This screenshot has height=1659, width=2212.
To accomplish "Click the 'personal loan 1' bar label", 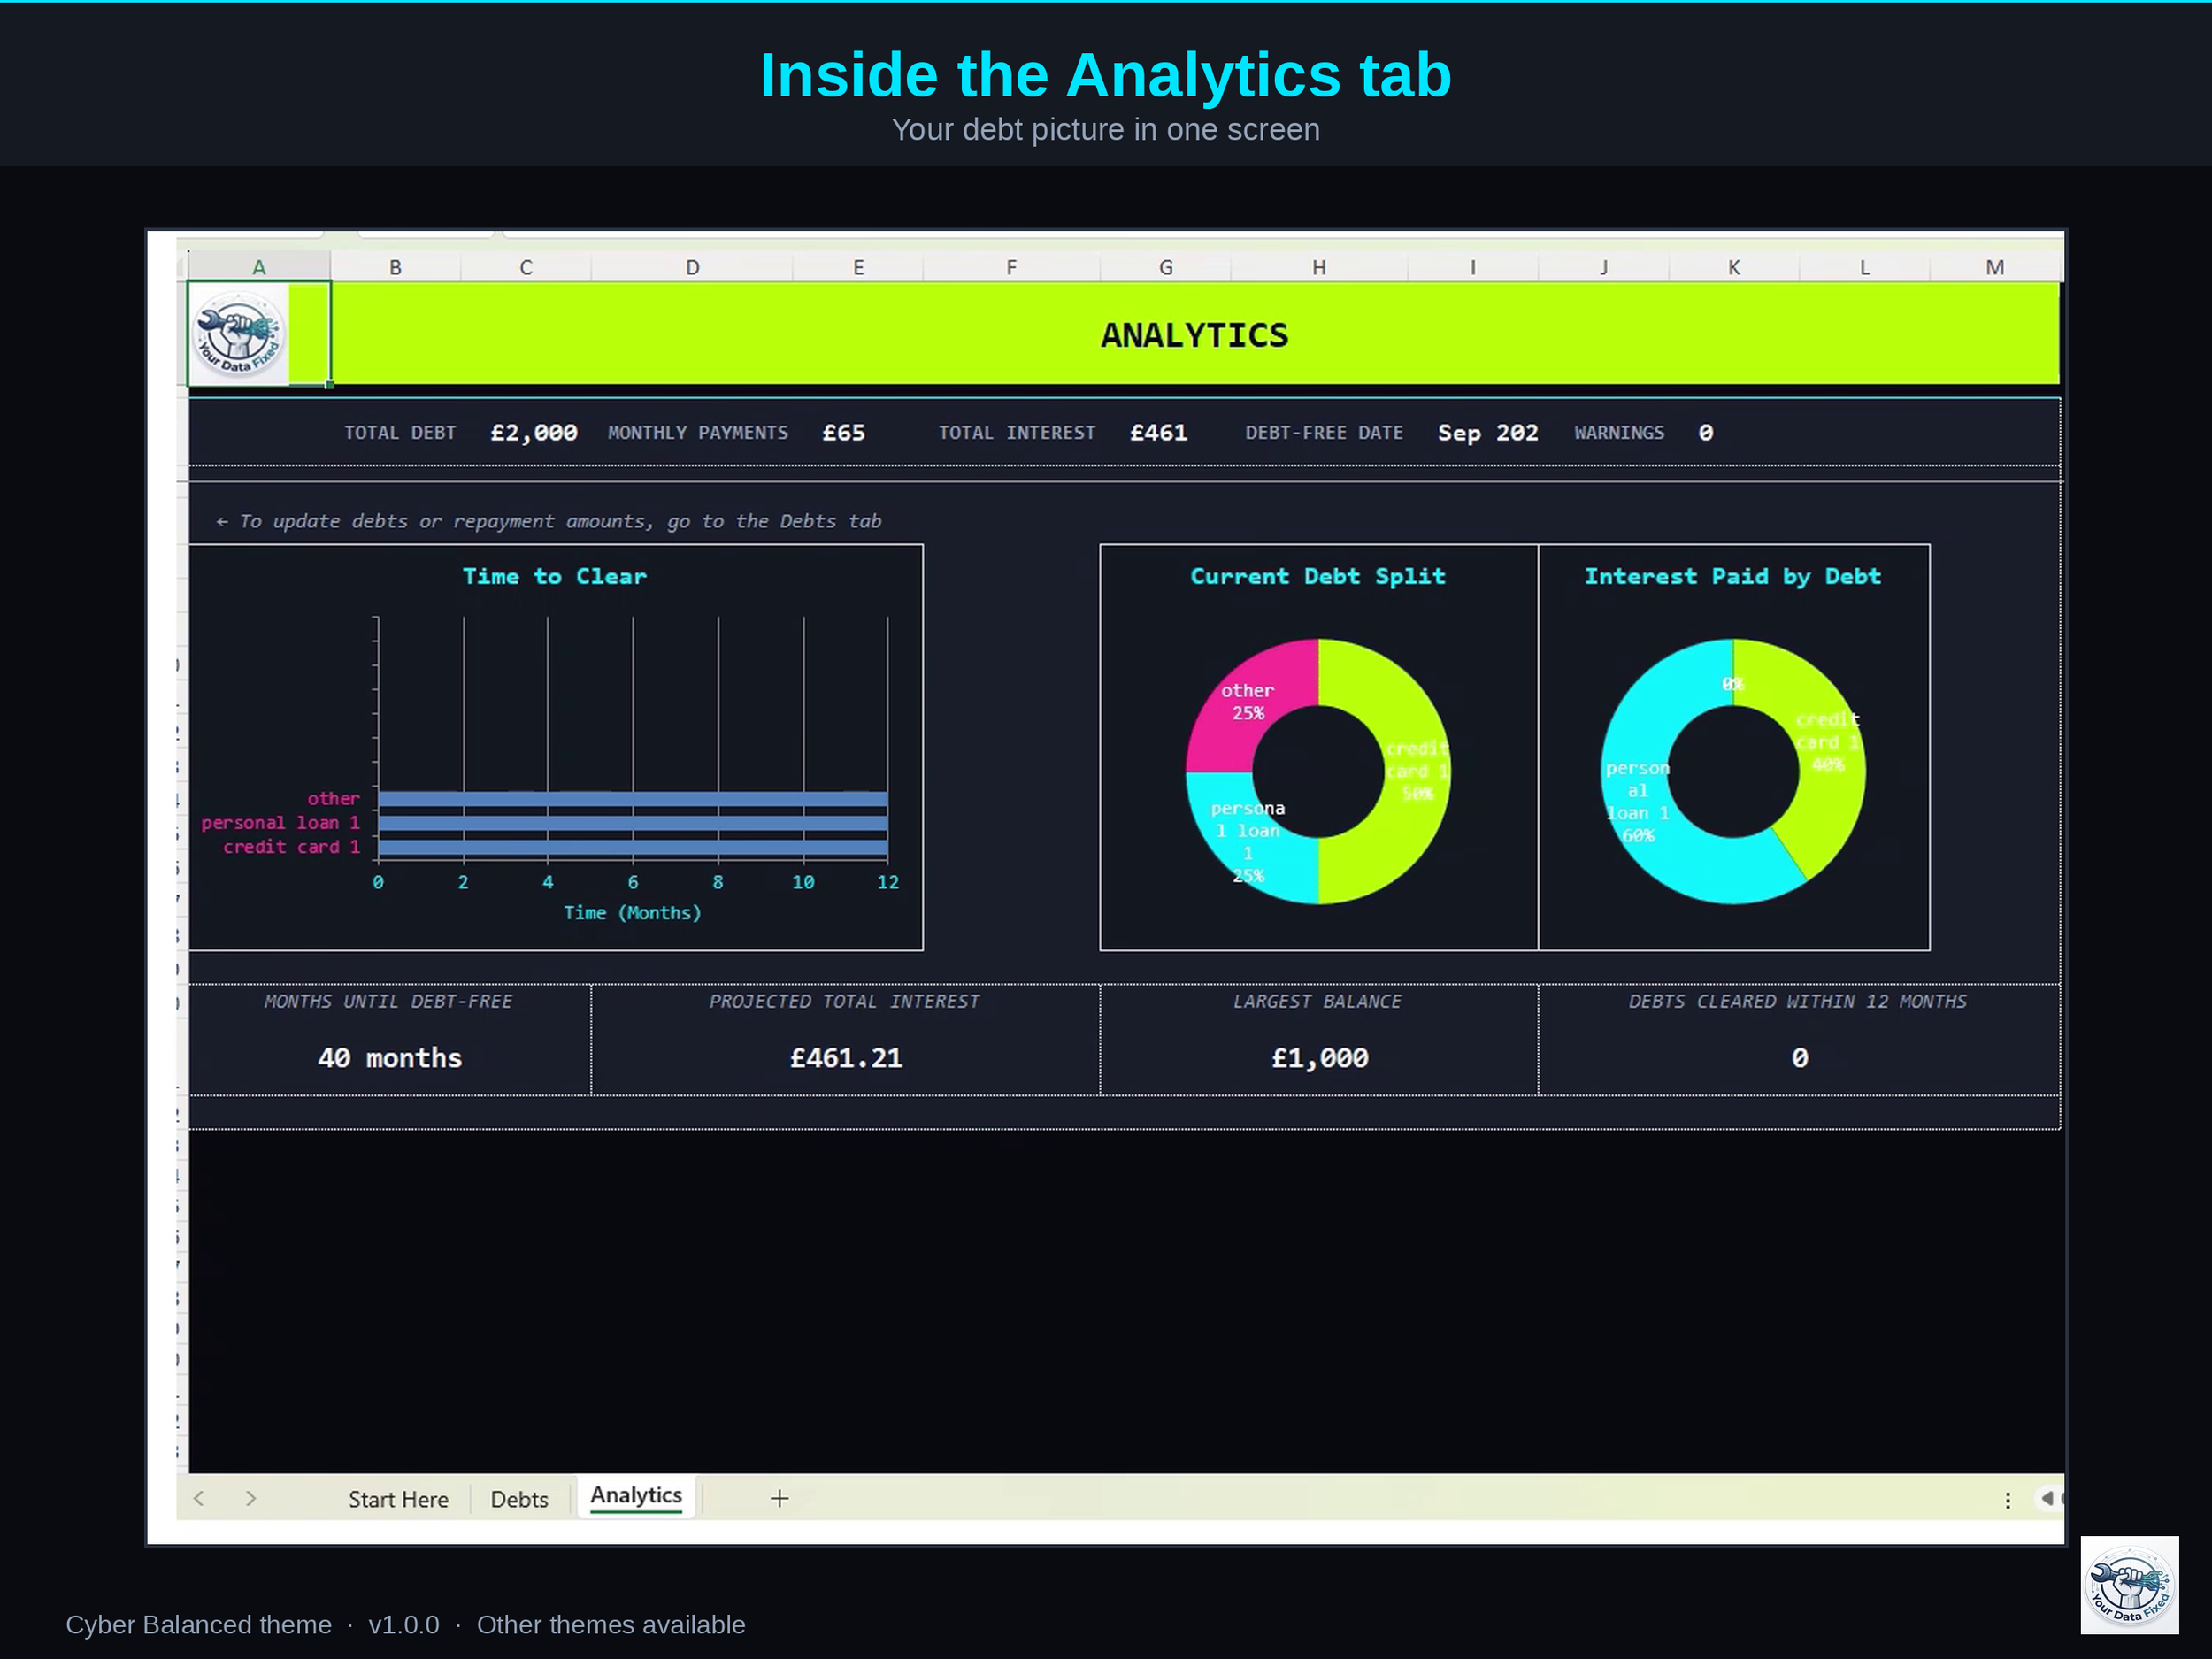I will point(280,822).
